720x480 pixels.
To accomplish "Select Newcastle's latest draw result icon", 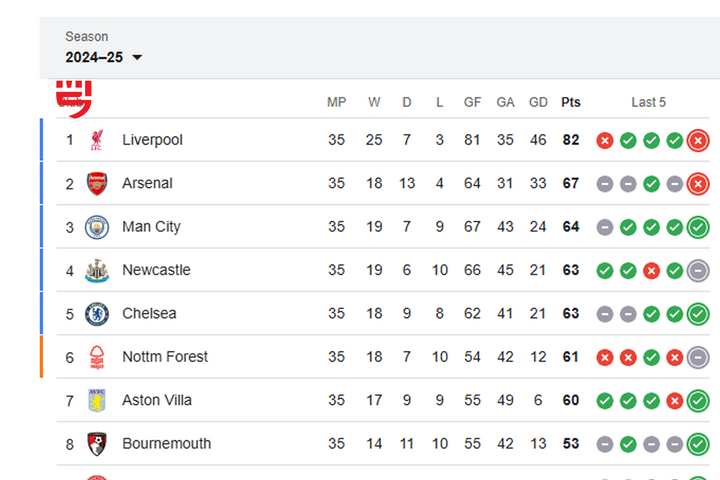I will coord(698,271).
